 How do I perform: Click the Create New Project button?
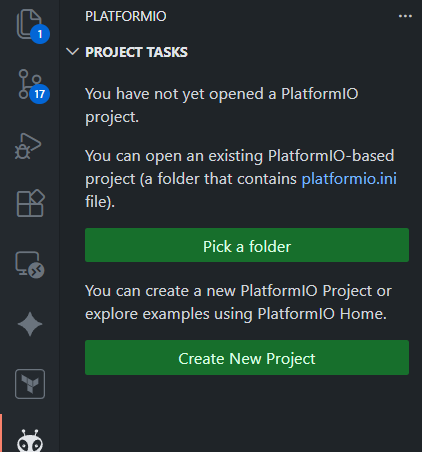[247, 357]
